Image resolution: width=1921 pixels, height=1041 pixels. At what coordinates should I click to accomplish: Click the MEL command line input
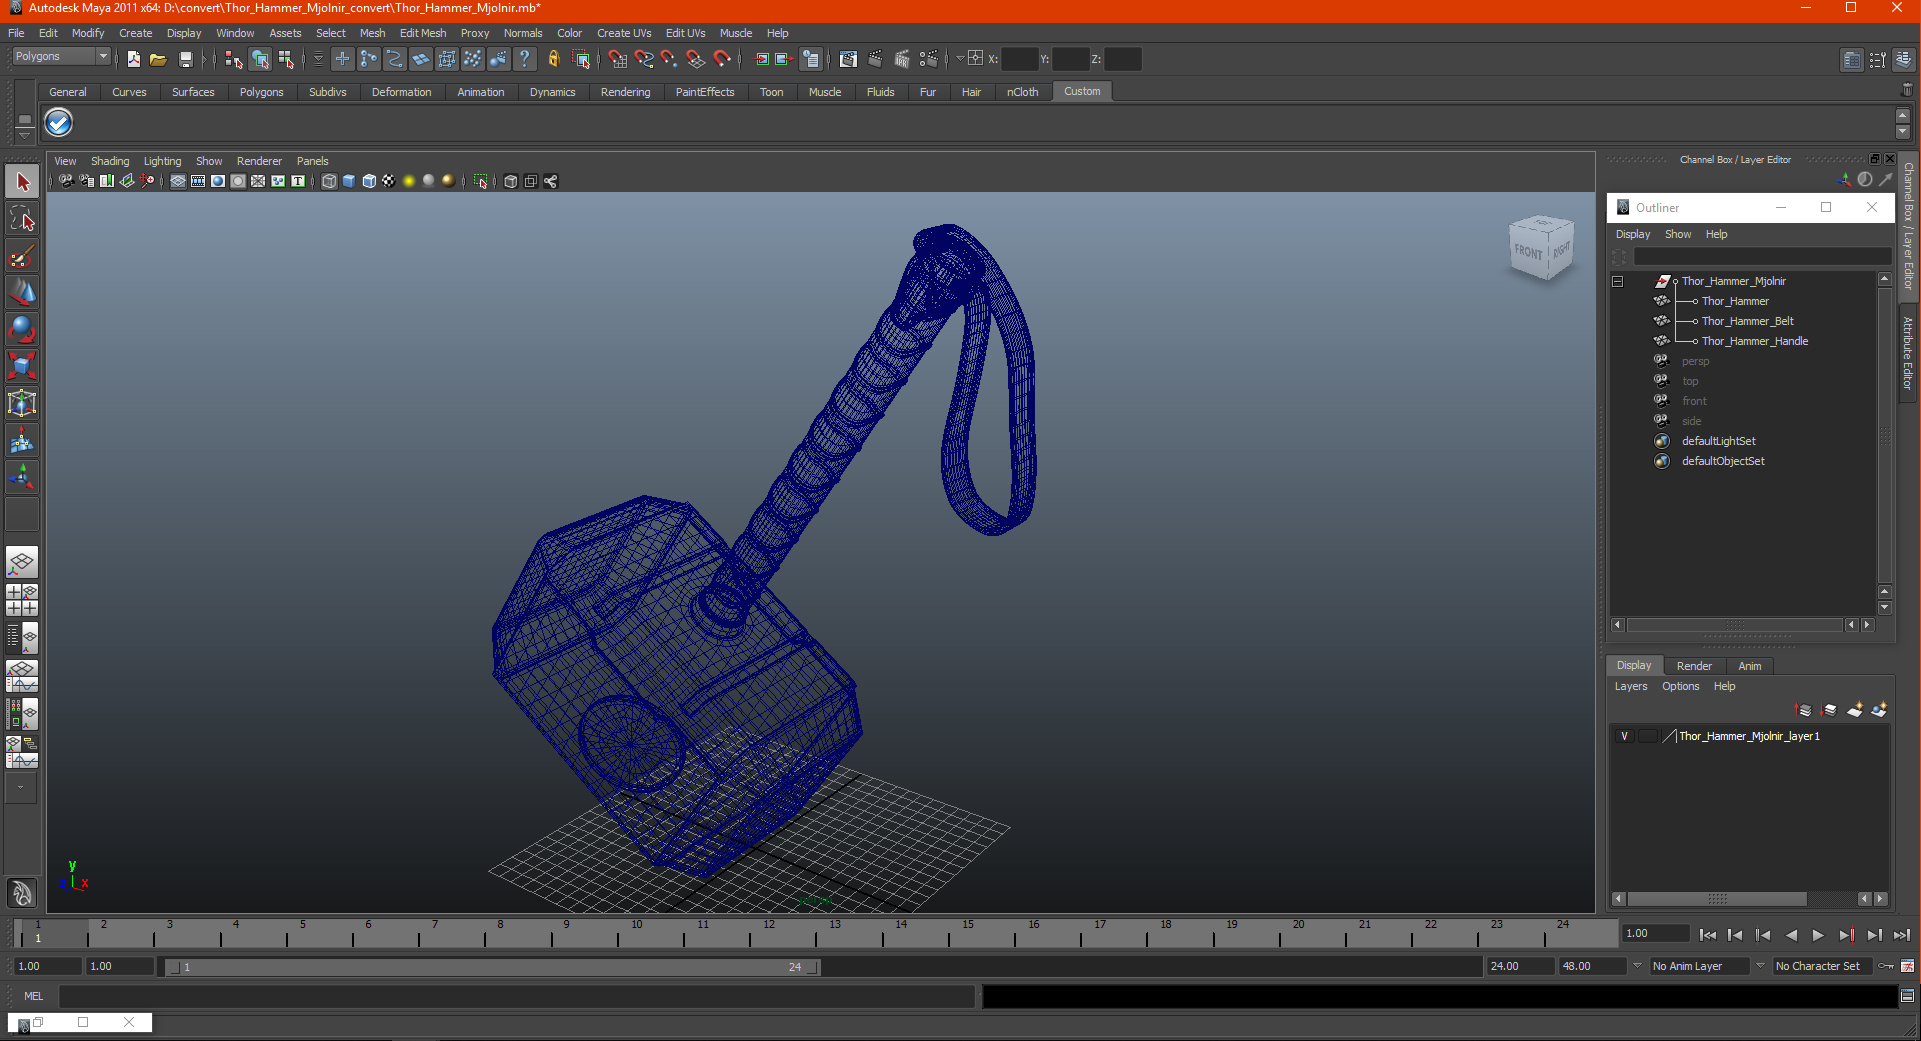[516, 996]
